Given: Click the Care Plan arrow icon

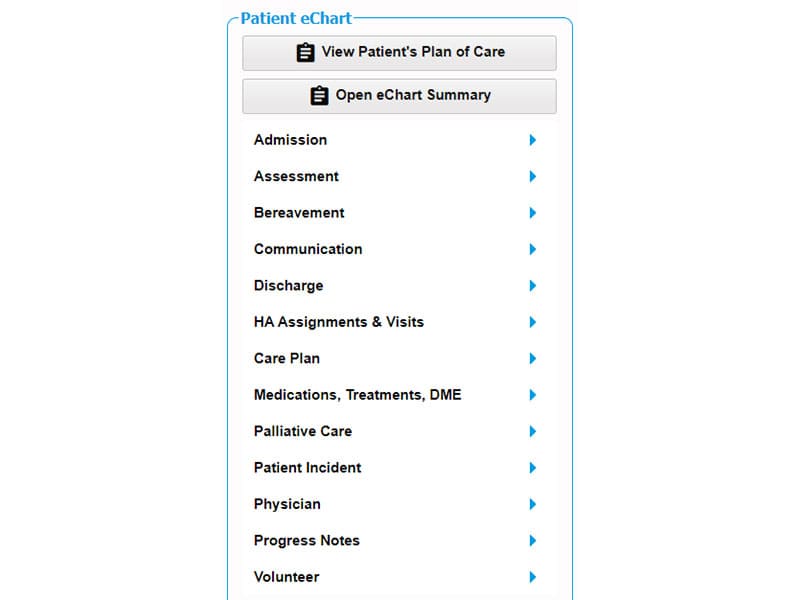Looking at the screenshot, I should [x=532, y=358].
